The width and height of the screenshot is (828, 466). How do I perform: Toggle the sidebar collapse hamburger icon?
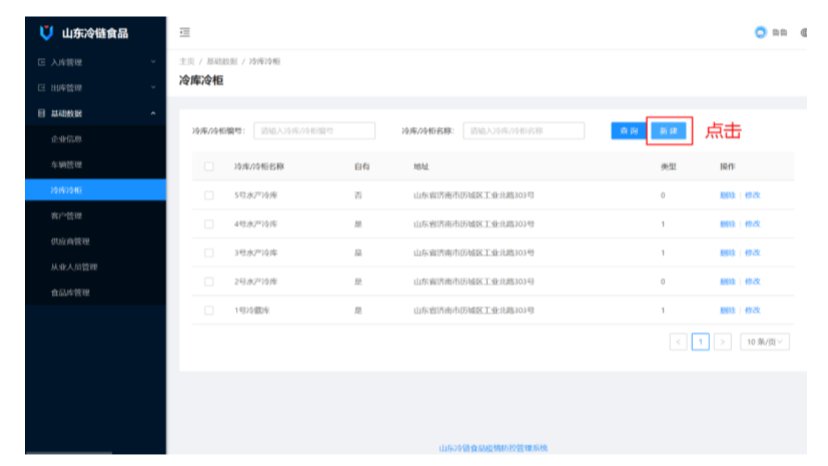point(185,33)
